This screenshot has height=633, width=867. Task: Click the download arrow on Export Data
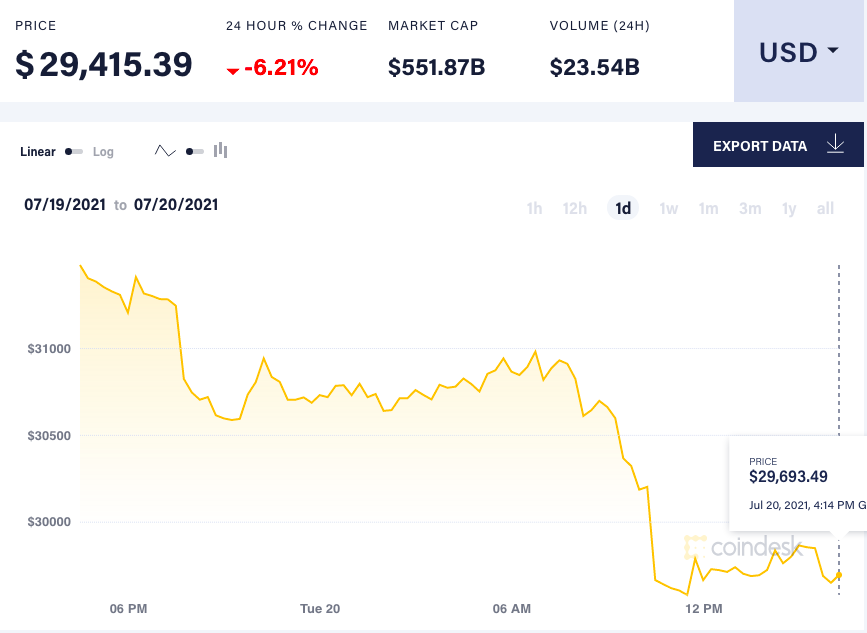[835, 144]
